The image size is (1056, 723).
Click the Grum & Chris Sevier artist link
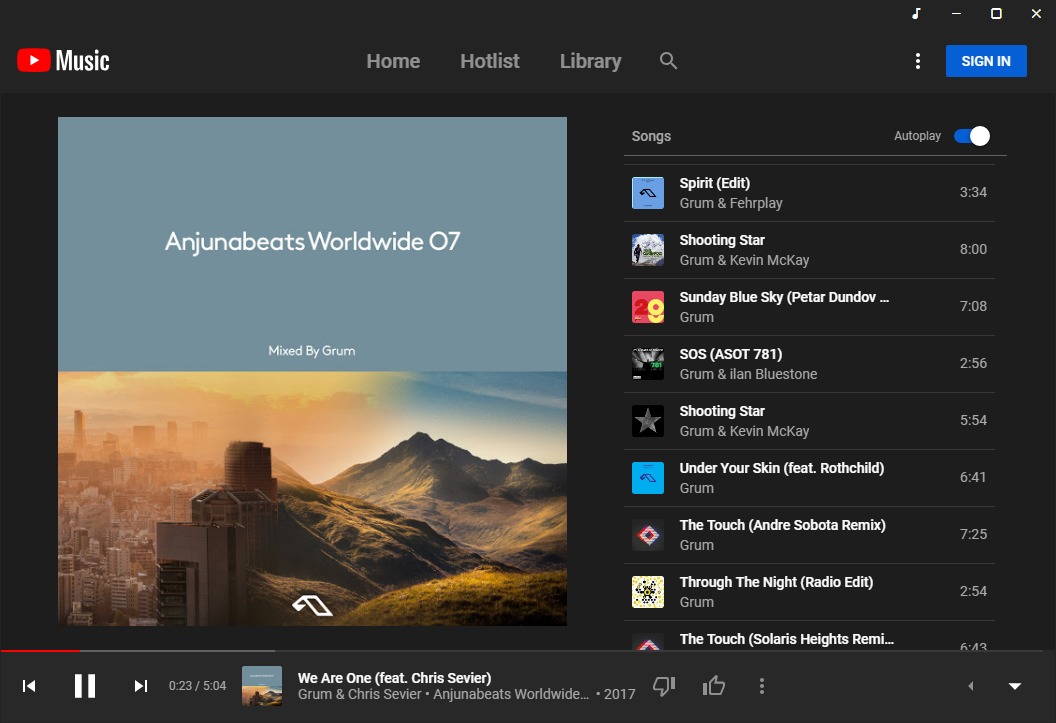pos(360,694)
